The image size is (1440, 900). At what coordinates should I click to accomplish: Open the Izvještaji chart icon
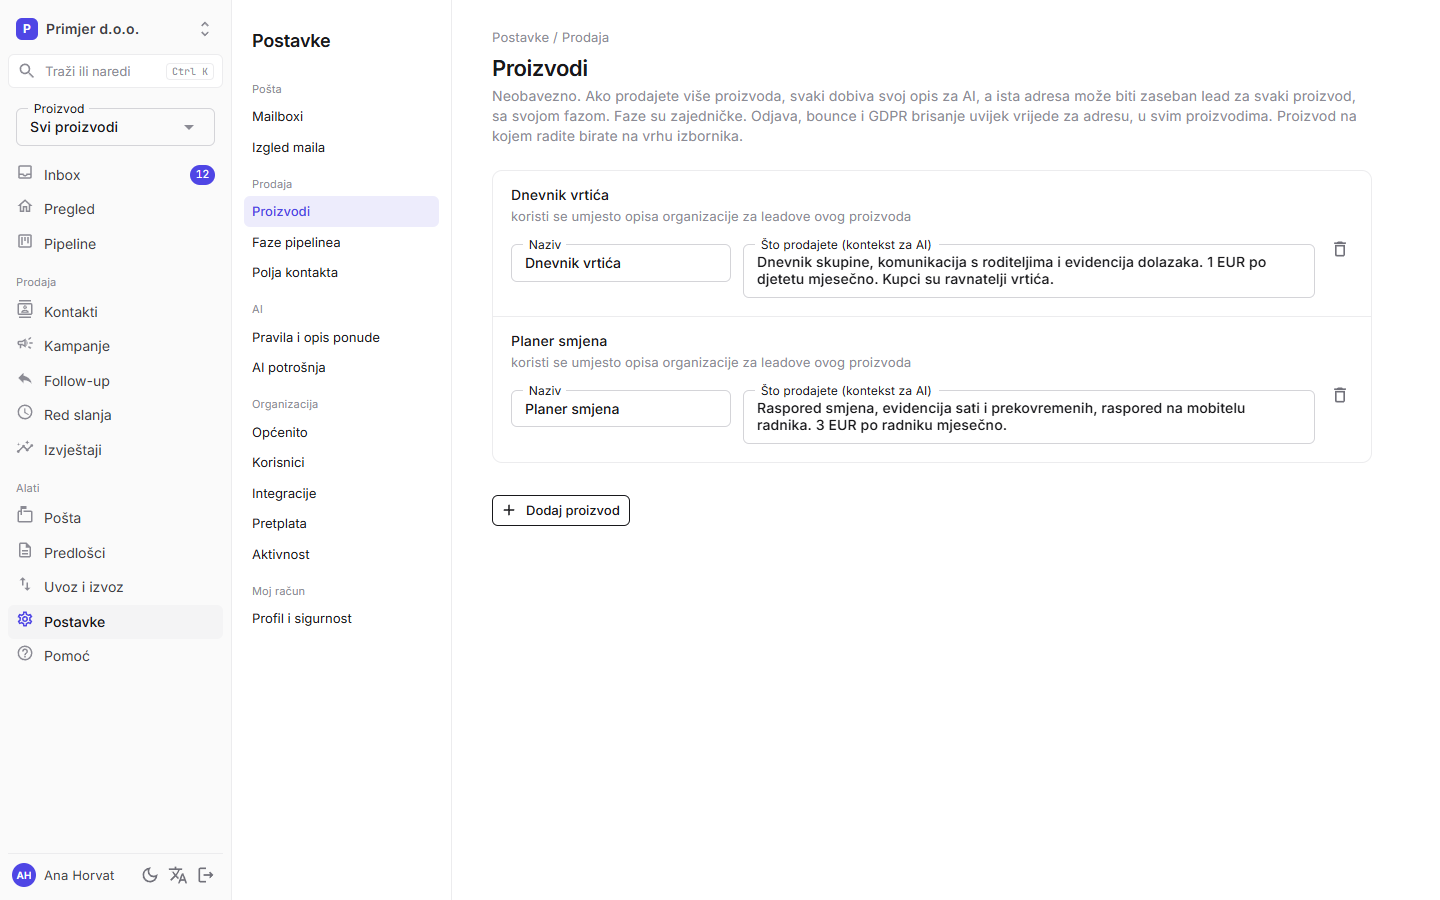point(25,448)
